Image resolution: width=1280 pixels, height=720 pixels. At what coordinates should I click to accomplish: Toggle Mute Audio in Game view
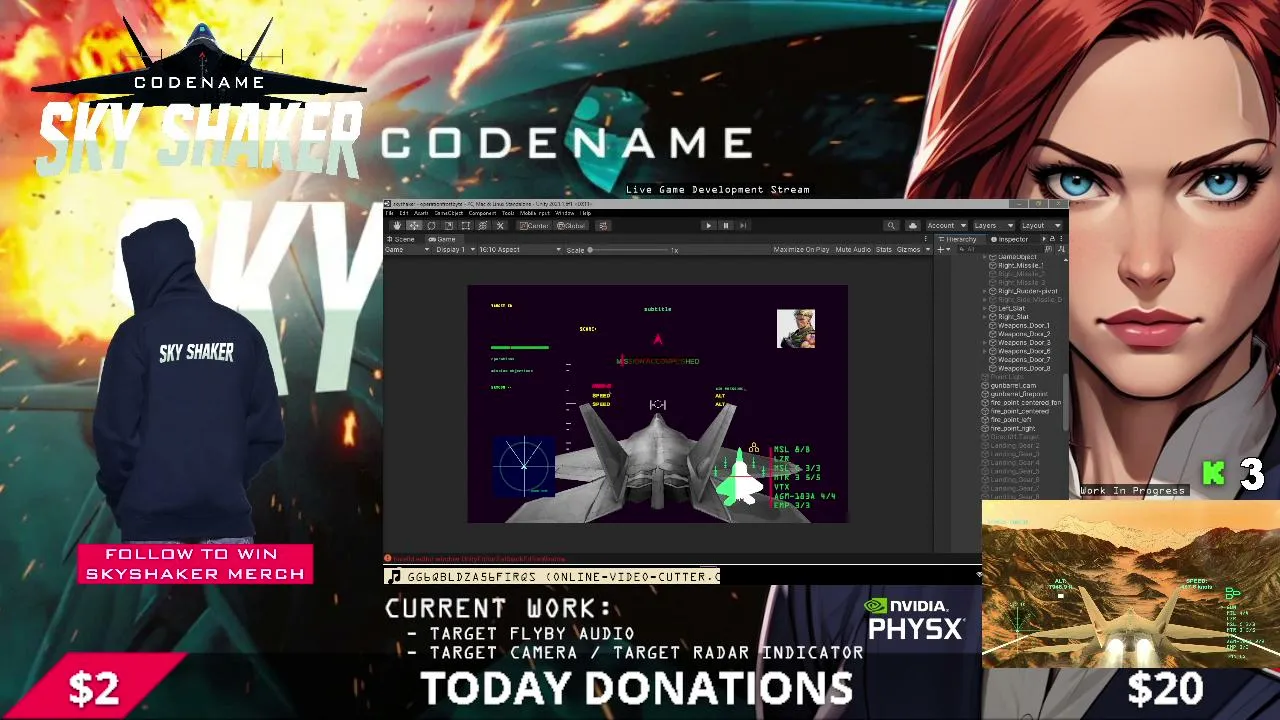853,249
